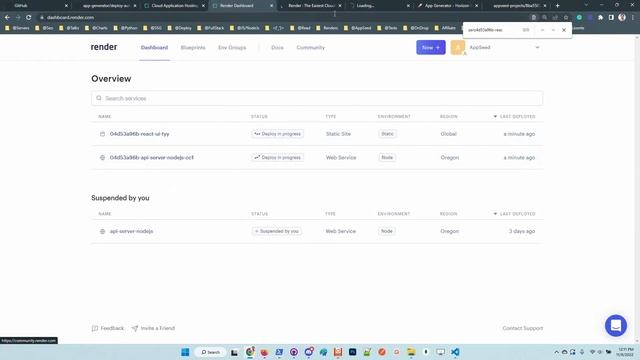This screenshot has height=360, width=640.
Task: Click the find-in-page text field
Action: (x=492, y=30)
